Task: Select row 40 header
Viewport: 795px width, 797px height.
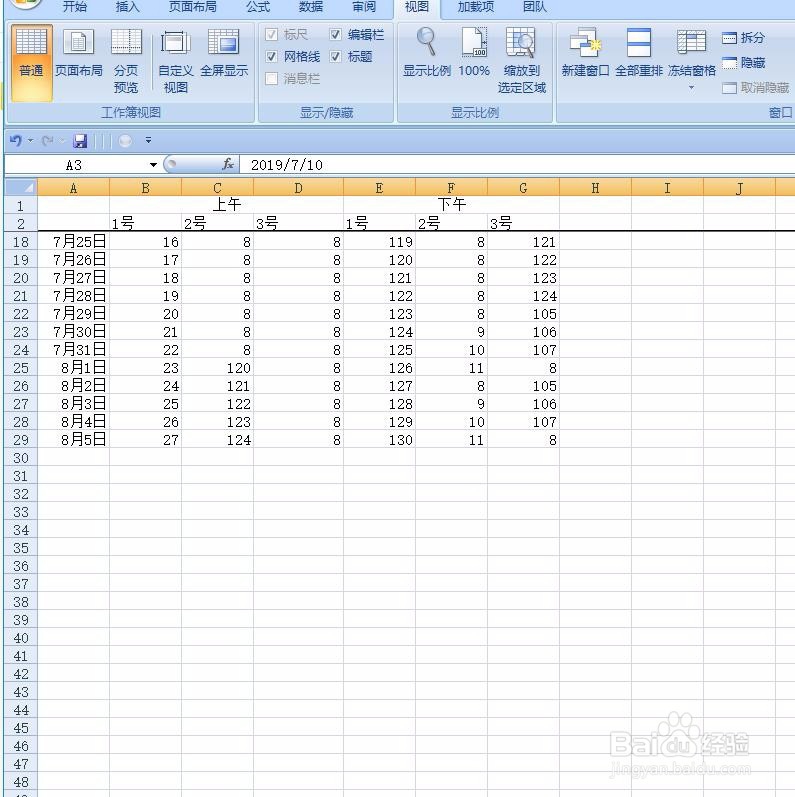Action: point(21,638)
